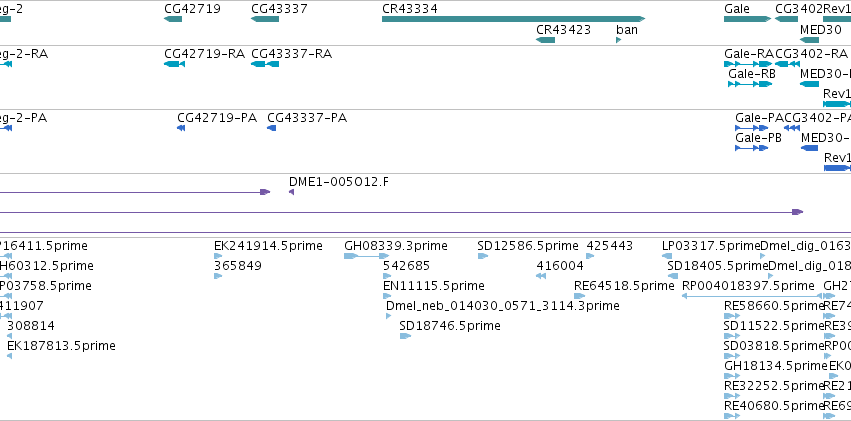851x421 pixels.
Task: Click the Gale-PA protein feature
Action: pos(752,128)
